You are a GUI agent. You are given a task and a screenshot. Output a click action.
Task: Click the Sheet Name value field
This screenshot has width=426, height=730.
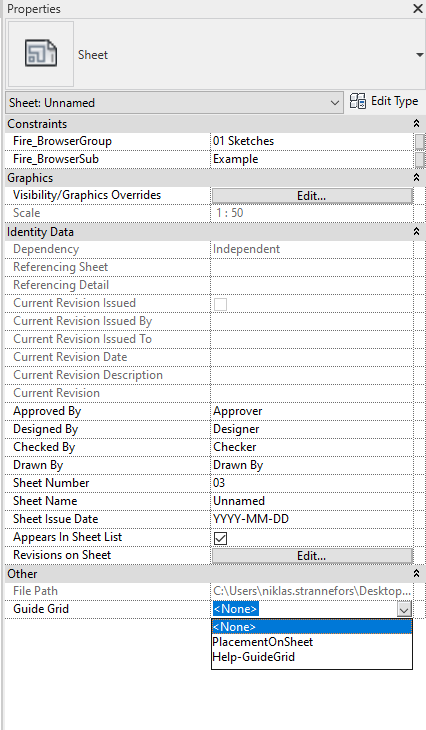pos(311,501)
